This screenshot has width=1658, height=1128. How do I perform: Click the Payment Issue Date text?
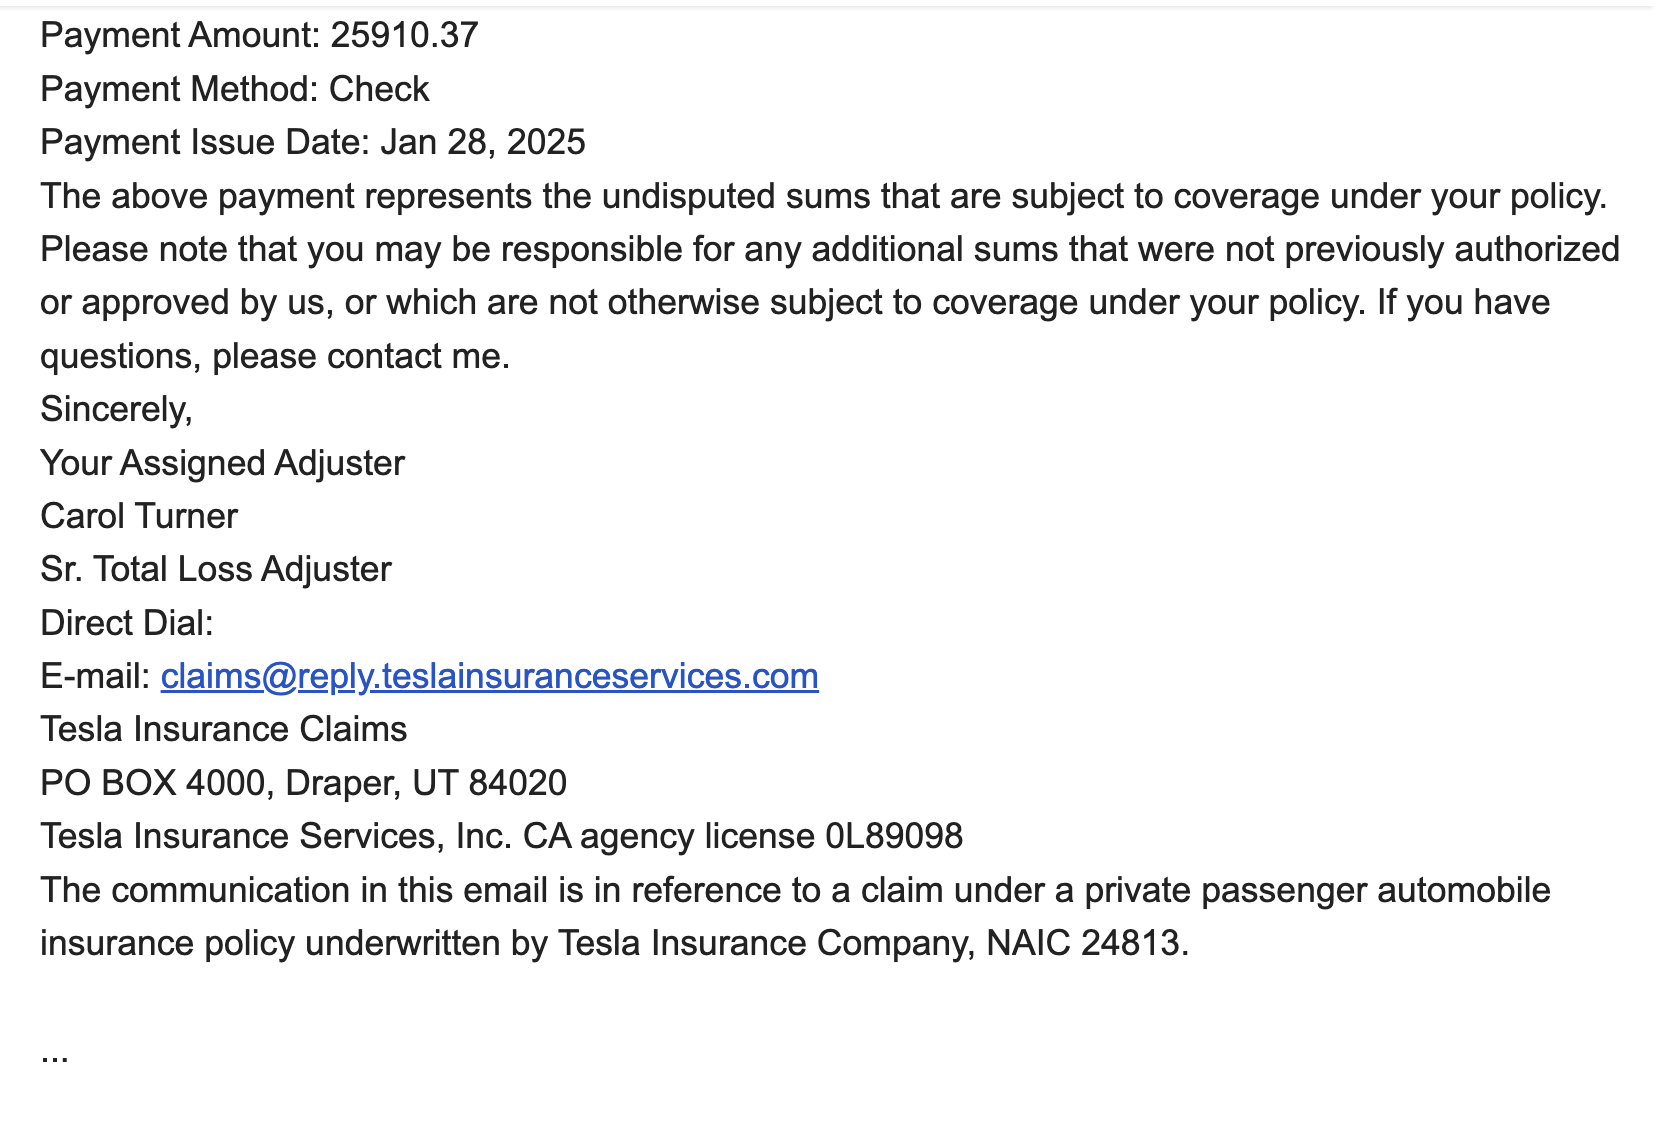tap(312, 143)
